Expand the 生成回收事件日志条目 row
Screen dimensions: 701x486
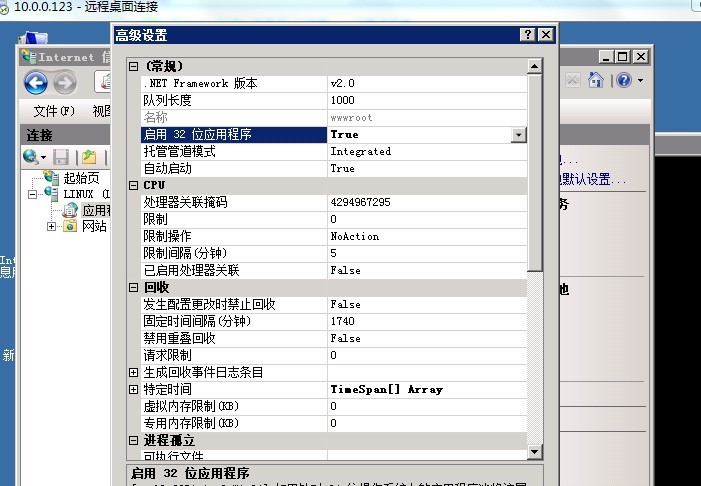click(133, 372)
